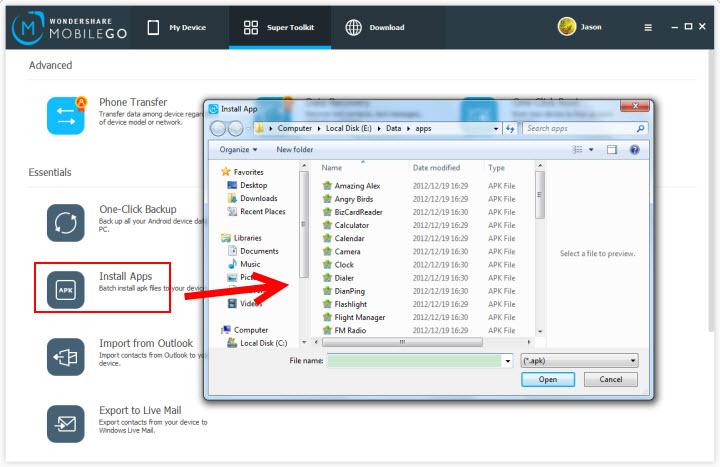Open the (*.apk) file type dropdown
720x467 pixels.
(579, 361)
